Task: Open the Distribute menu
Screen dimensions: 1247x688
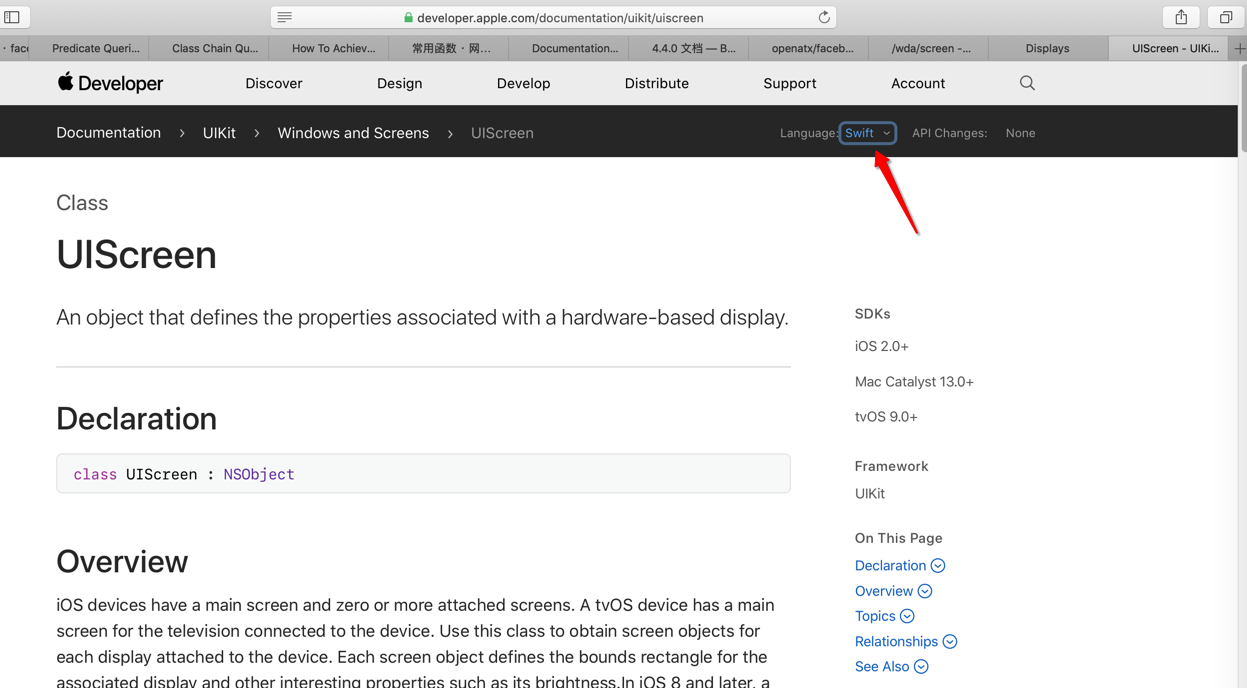Action: point(656,83)
